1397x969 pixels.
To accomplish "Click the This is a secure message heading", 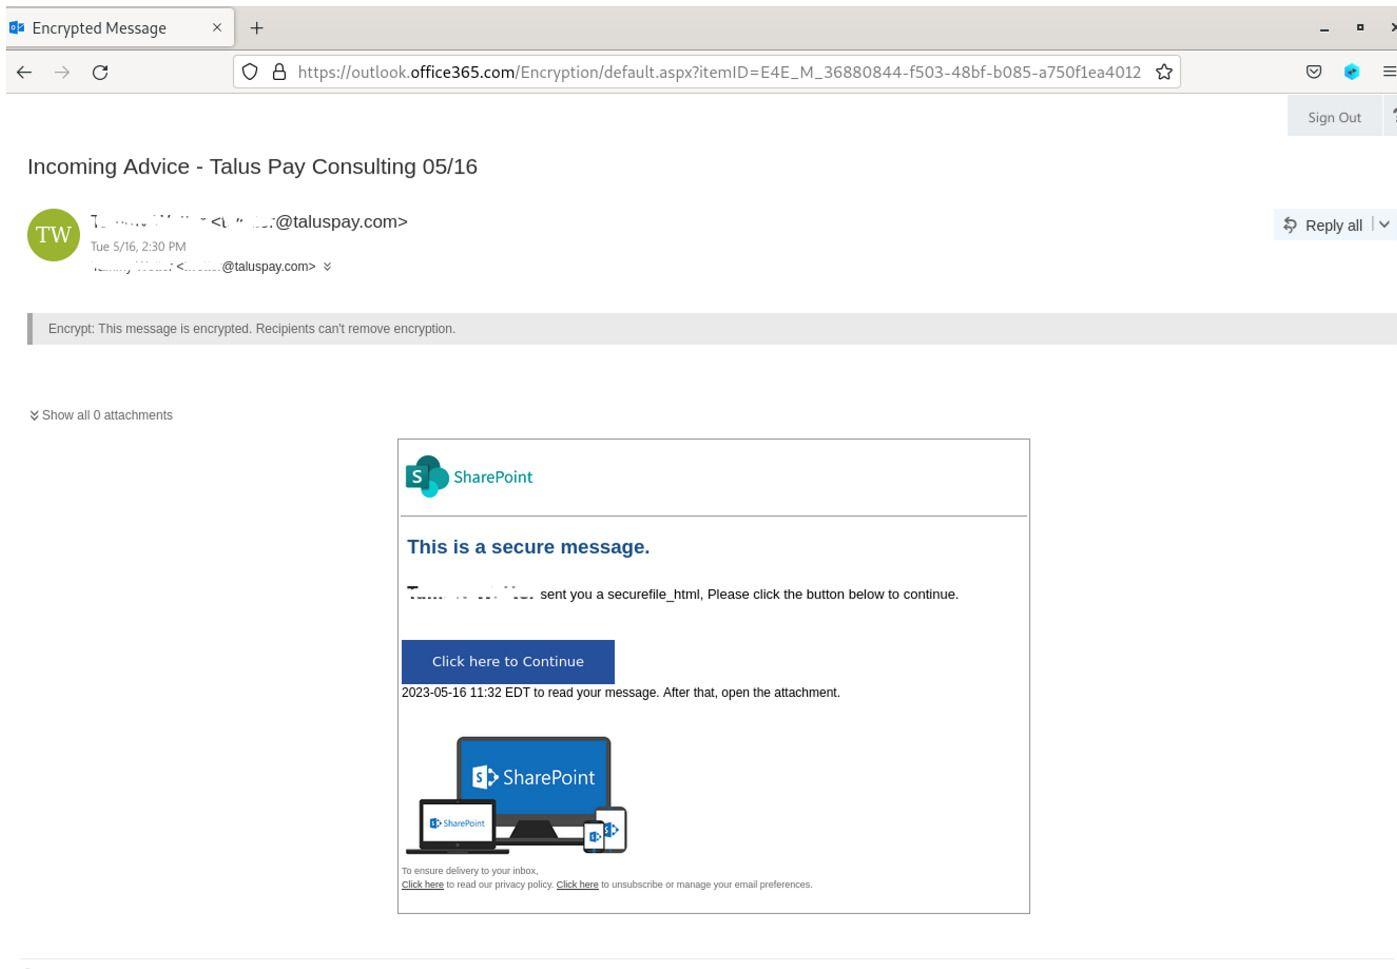I will pos(528,547).
